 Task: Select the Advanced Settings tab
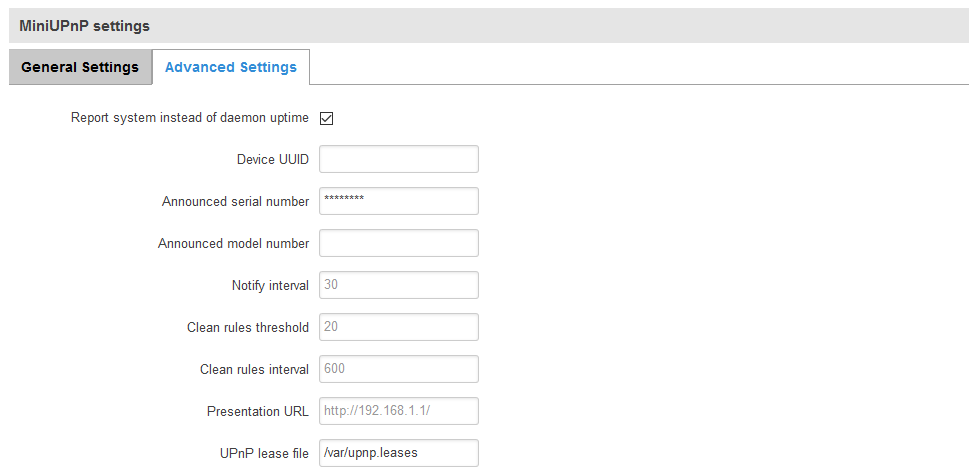click(x=231, y=67)
